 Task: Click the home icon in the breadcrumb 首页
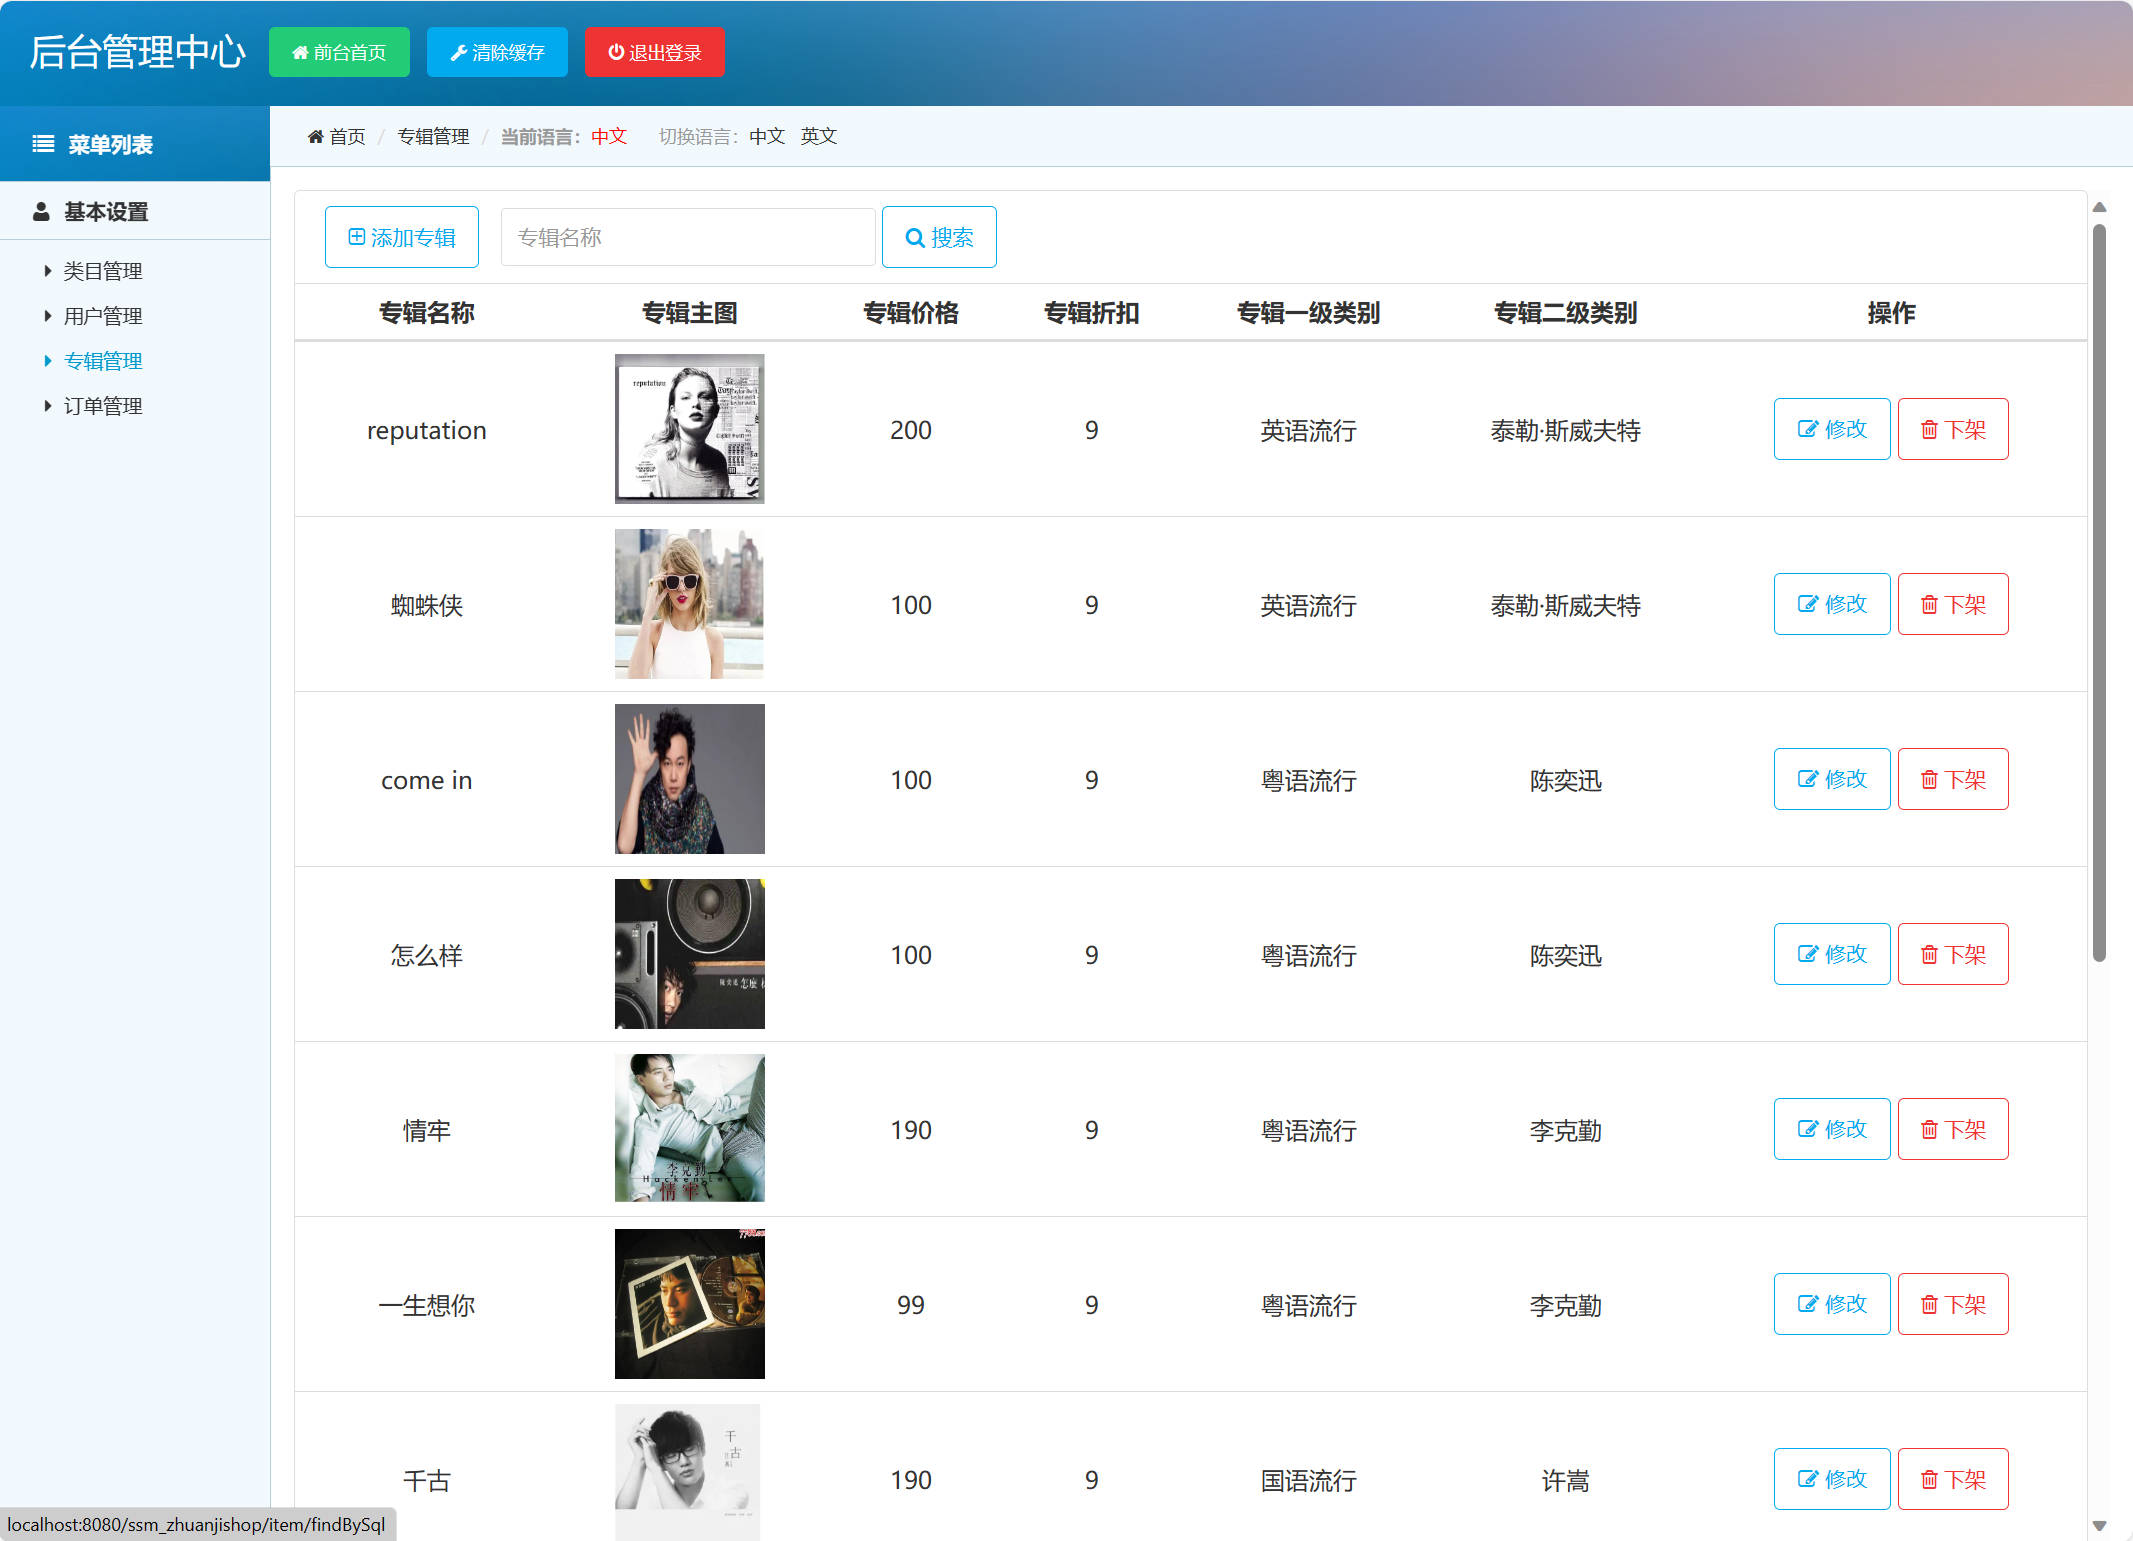coord(316,136)
